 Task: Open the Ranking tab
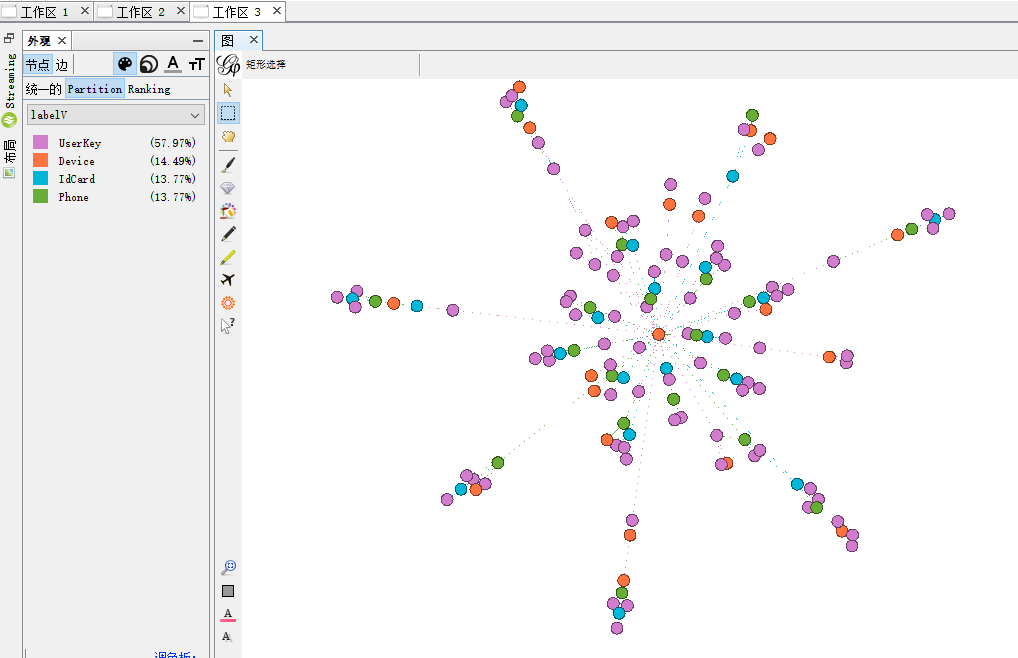(x=149, y=89)
